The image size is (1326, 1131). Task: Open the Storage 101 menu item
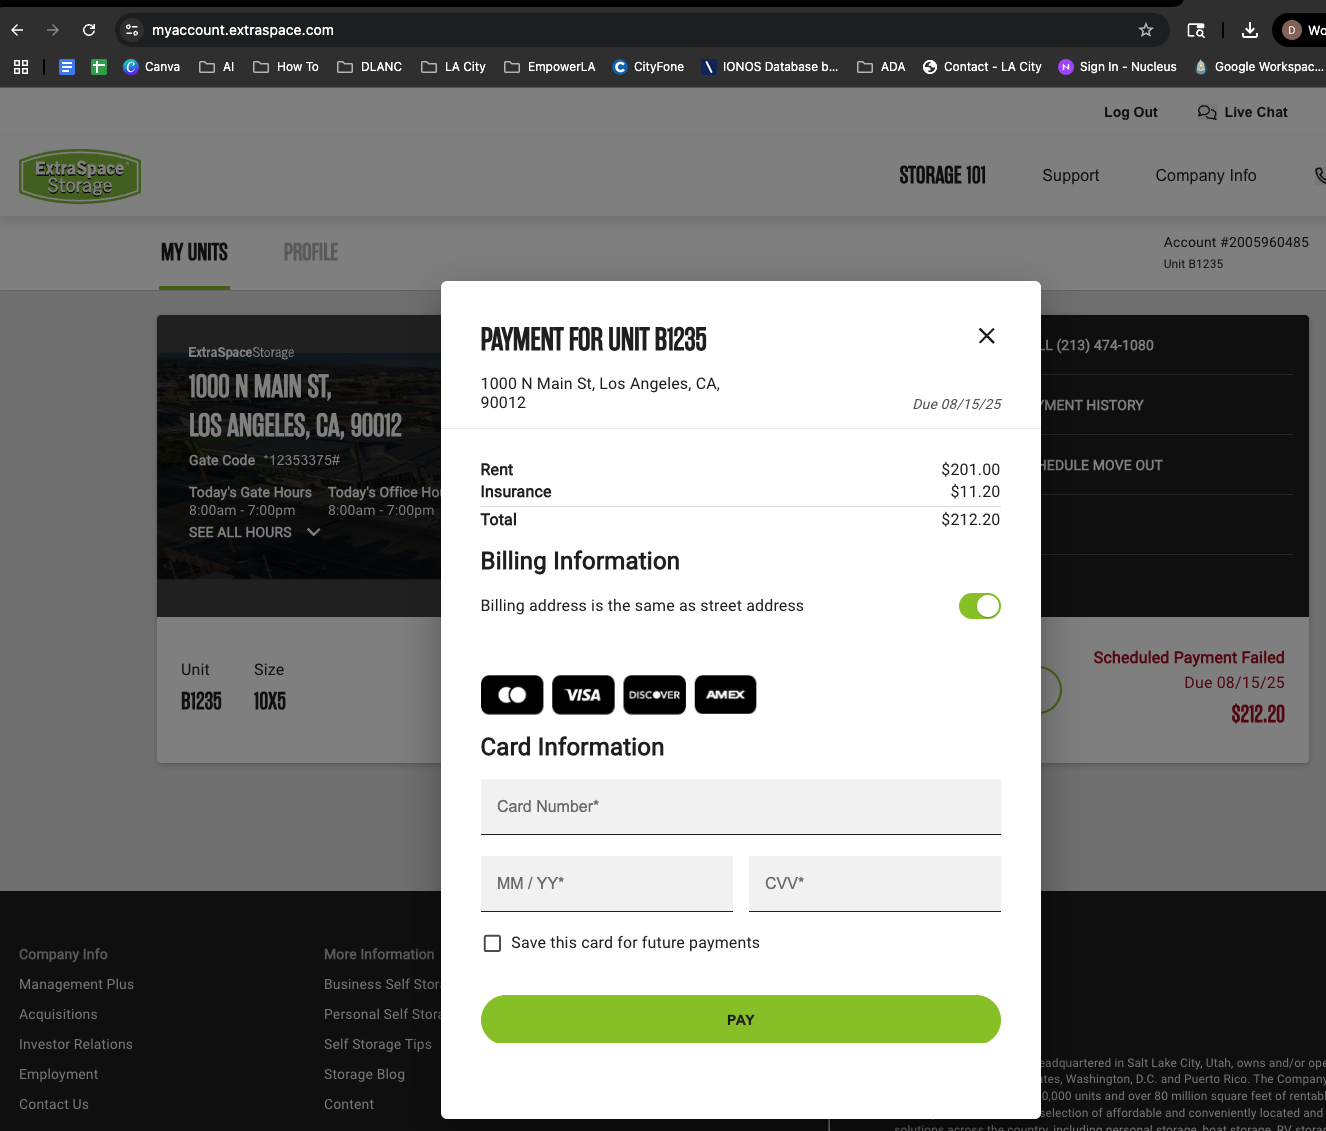942,176
